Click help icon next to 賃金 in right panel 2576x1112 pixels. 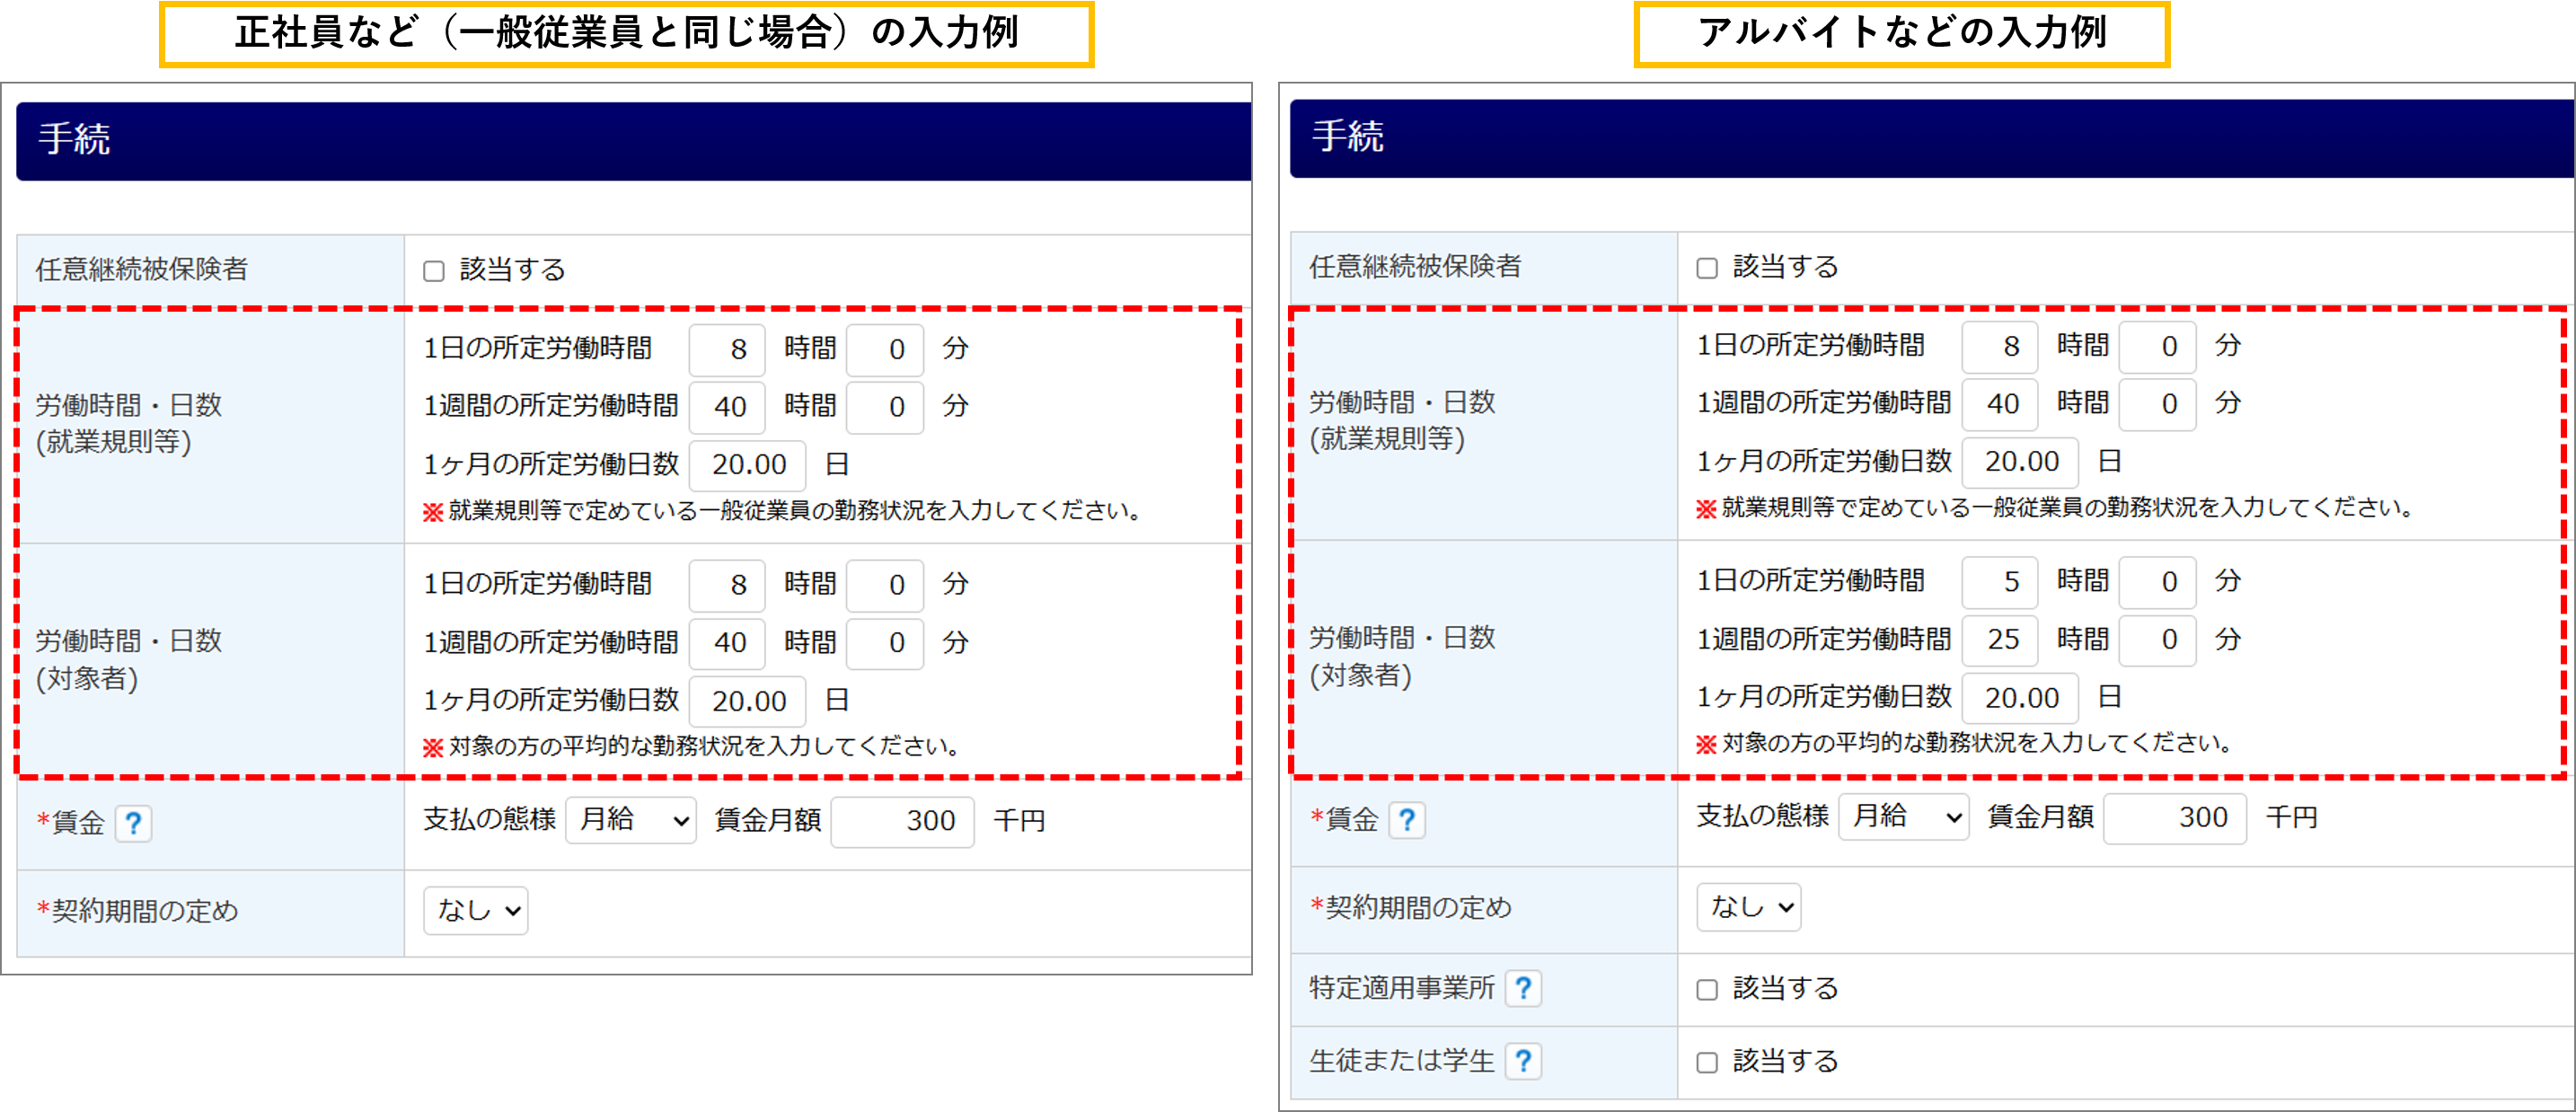coord(1406,820)
